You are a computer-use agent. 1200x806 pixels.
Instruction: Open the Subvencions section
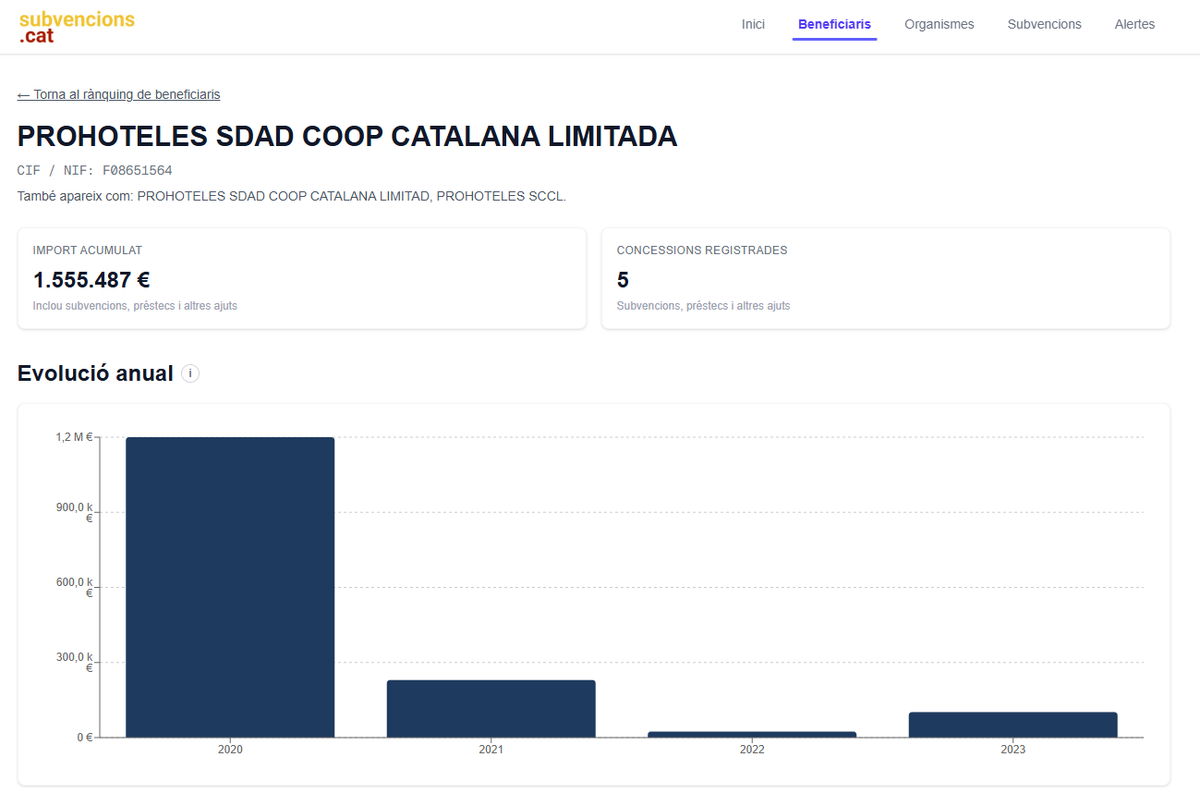1044,24
